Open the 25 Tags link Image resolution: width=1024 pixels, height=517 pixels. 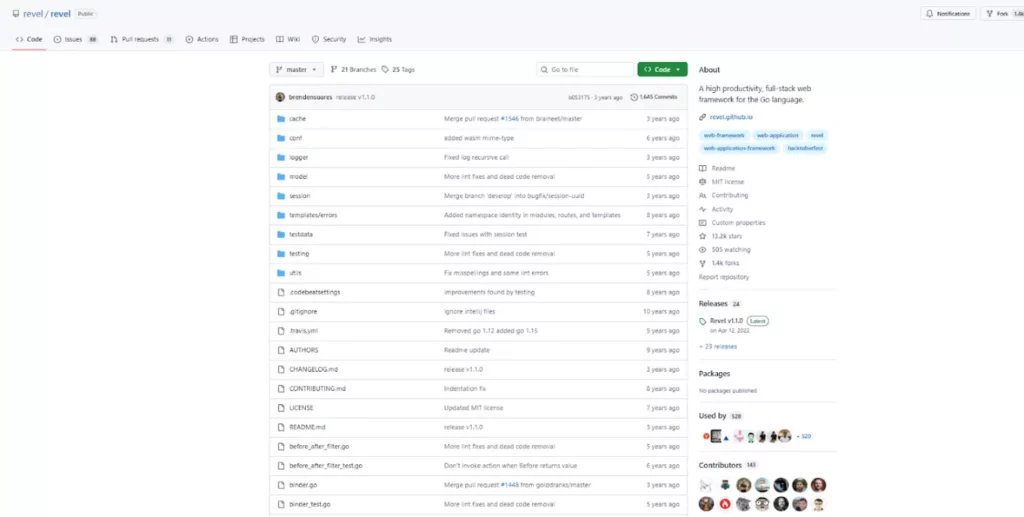pyautogui.click(x=399, y=69)
